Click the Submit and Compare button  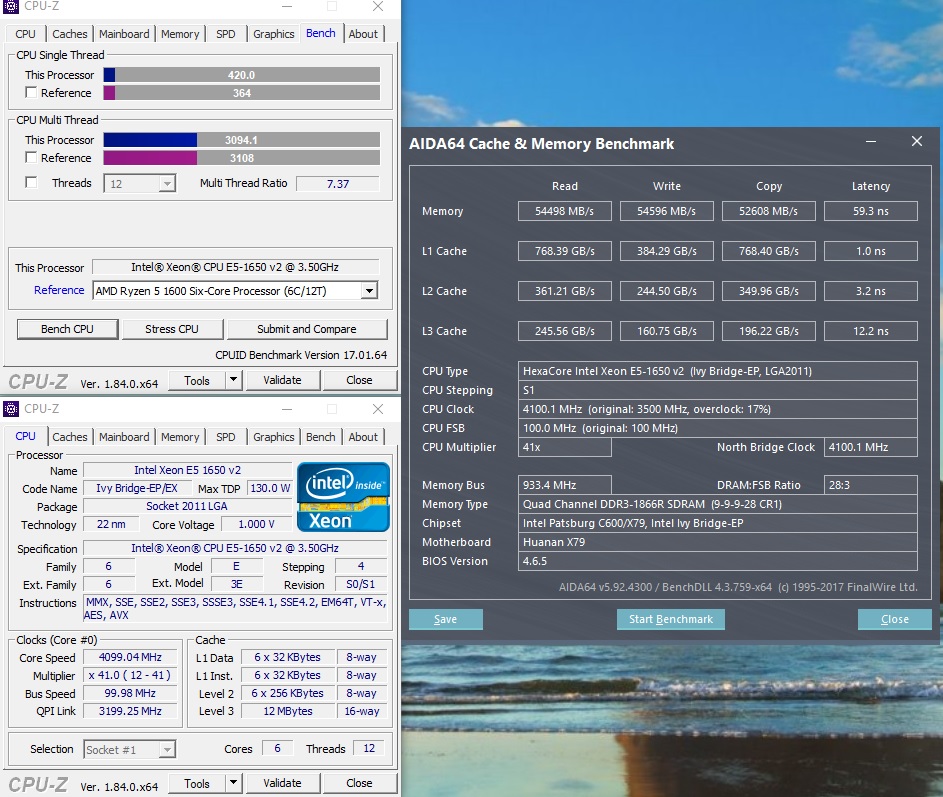pyautogui.click(x=306, y=329)
